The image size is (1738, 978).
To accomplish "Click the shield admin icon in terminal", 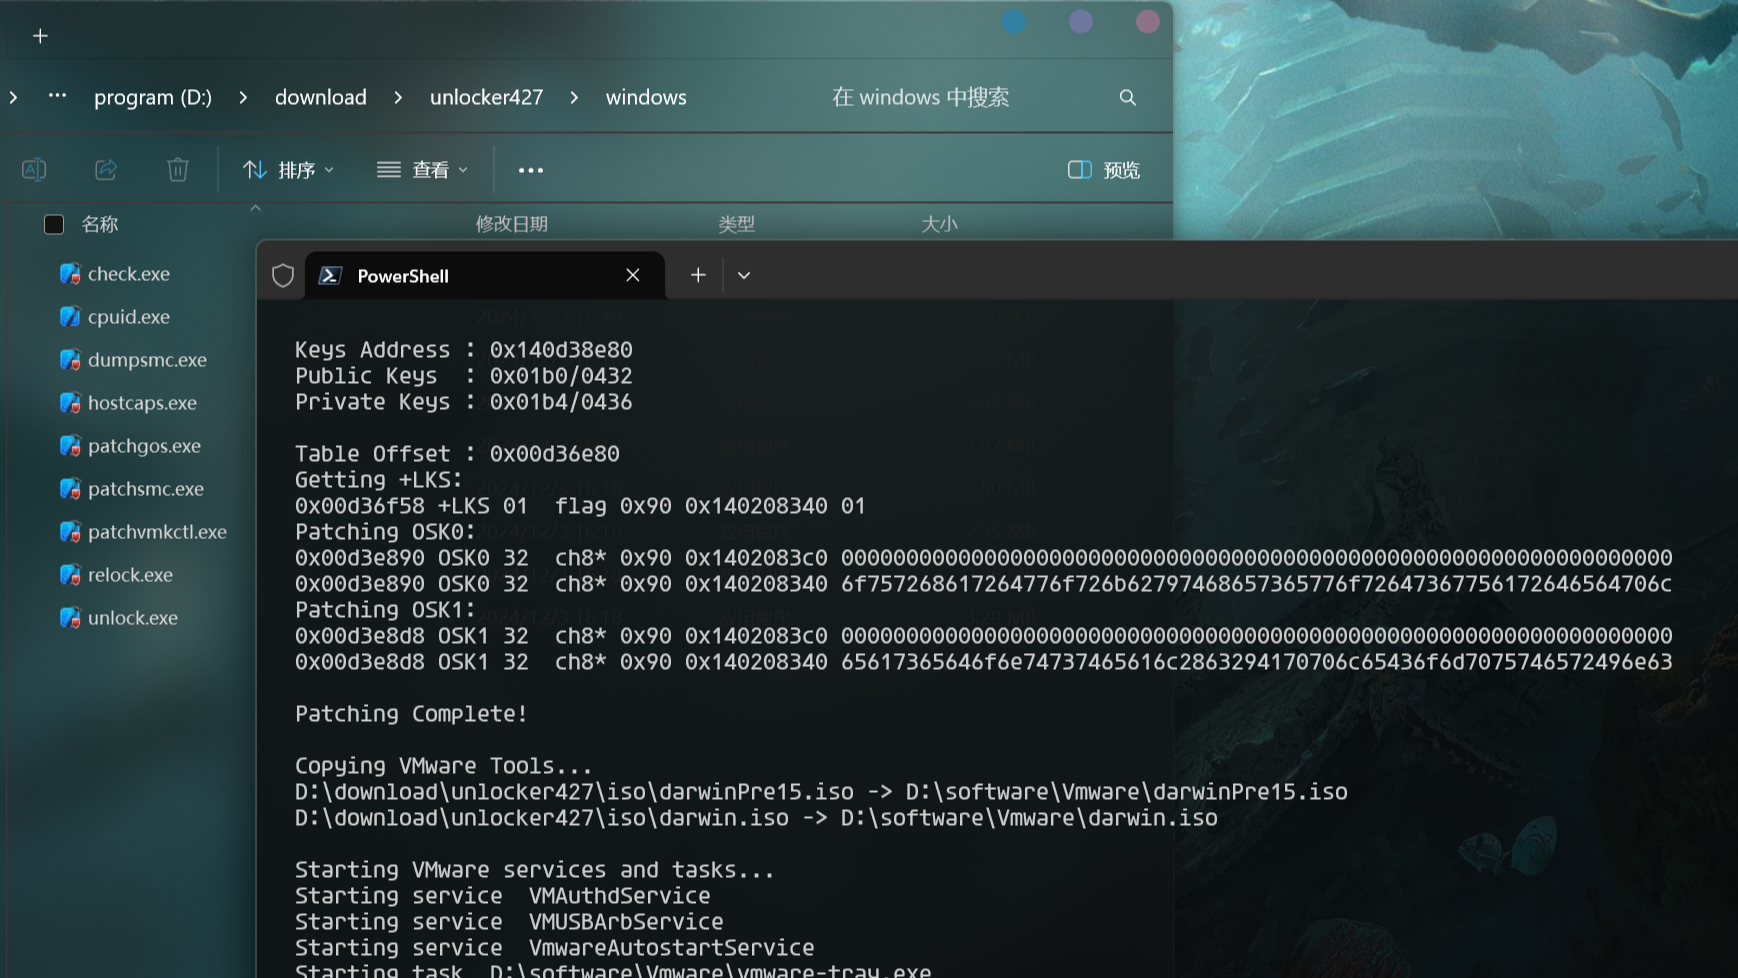I will pyautogui.click(x=283, y=275).
